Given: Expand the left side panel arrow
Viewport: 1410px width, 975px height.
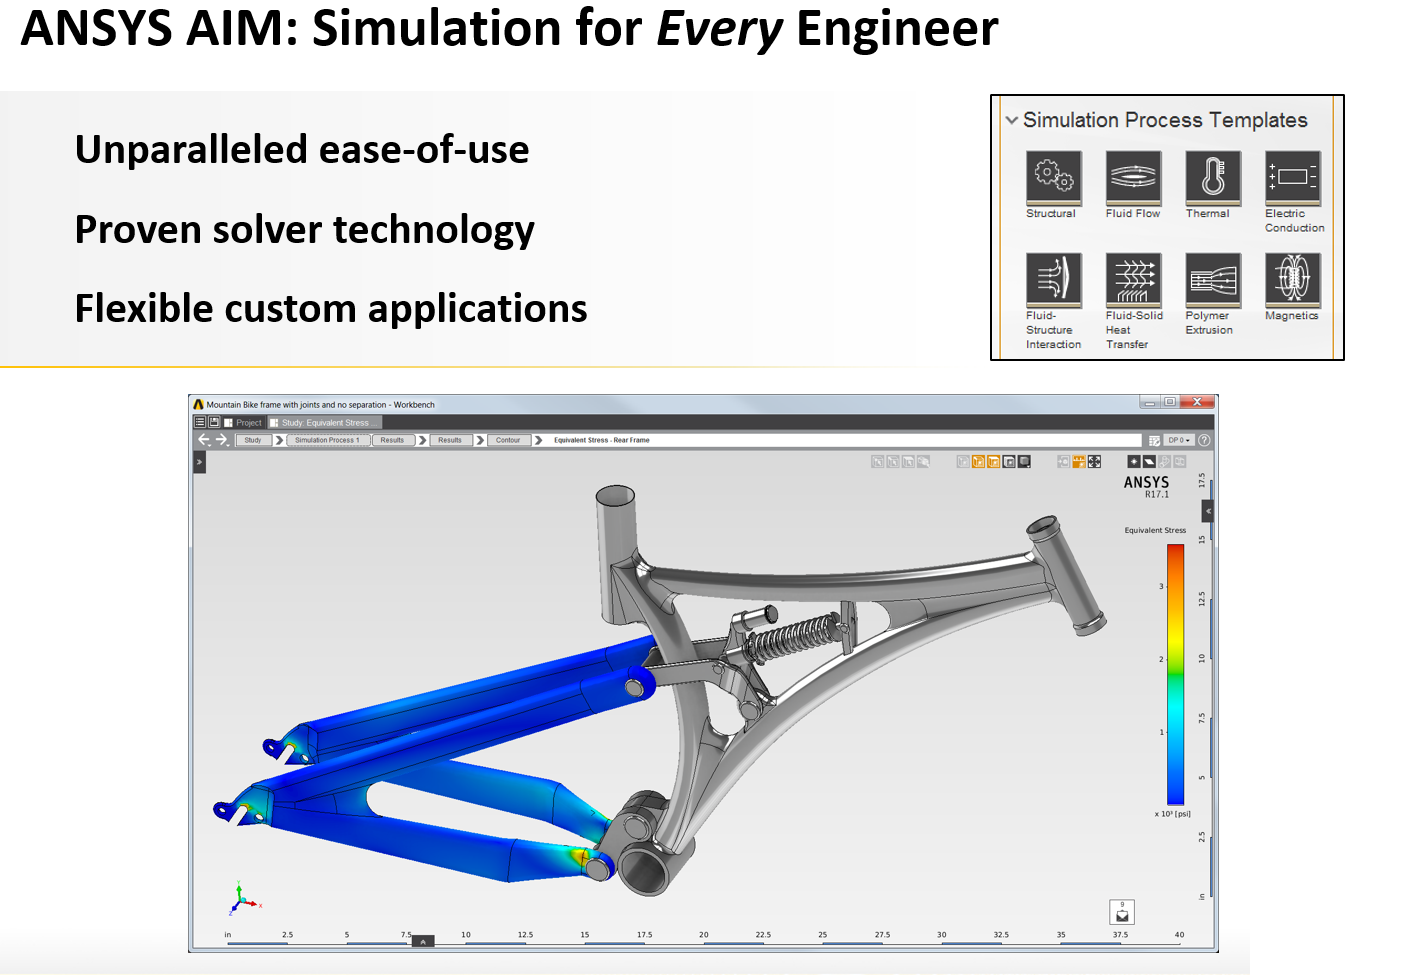Looking at the screenshot, I should click(x=199, y=462).
